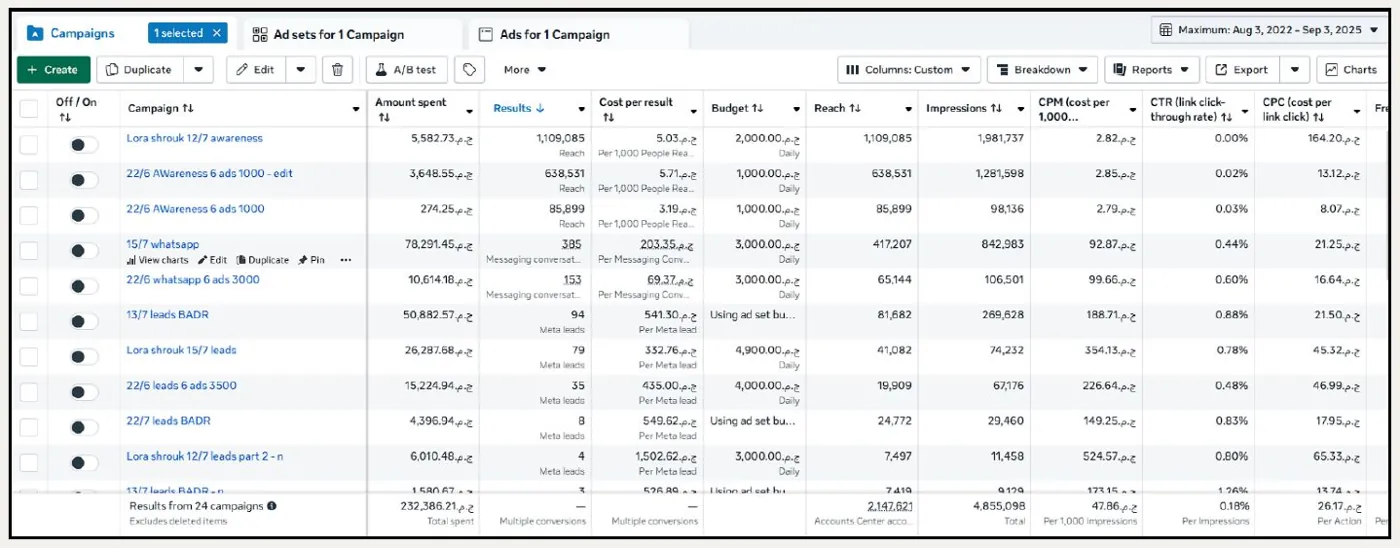Open the Reports dropdown
This screenshot has height=548, width=1400.
[x=1152, y=70]
